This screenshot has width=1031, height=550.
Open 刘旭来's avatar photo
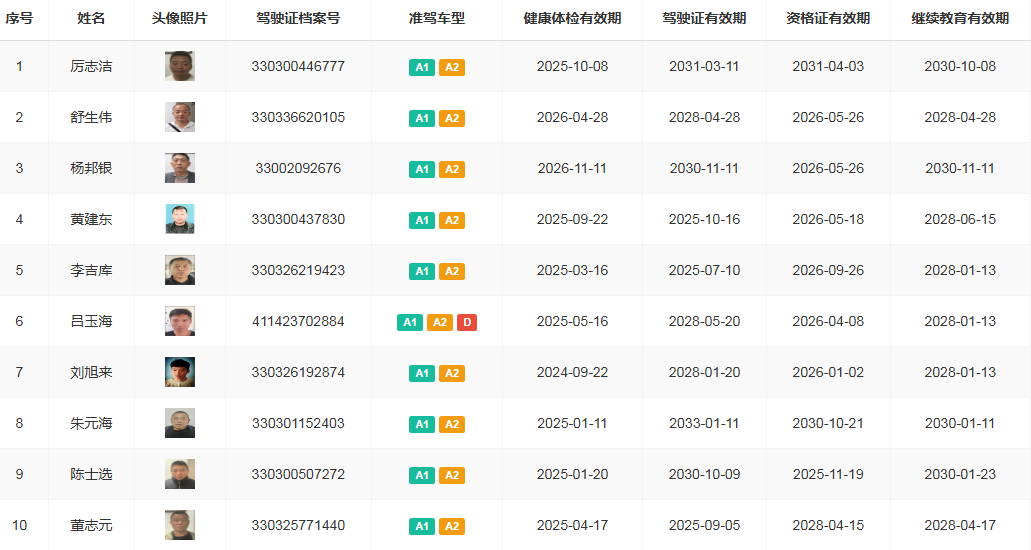click(180, 372)
